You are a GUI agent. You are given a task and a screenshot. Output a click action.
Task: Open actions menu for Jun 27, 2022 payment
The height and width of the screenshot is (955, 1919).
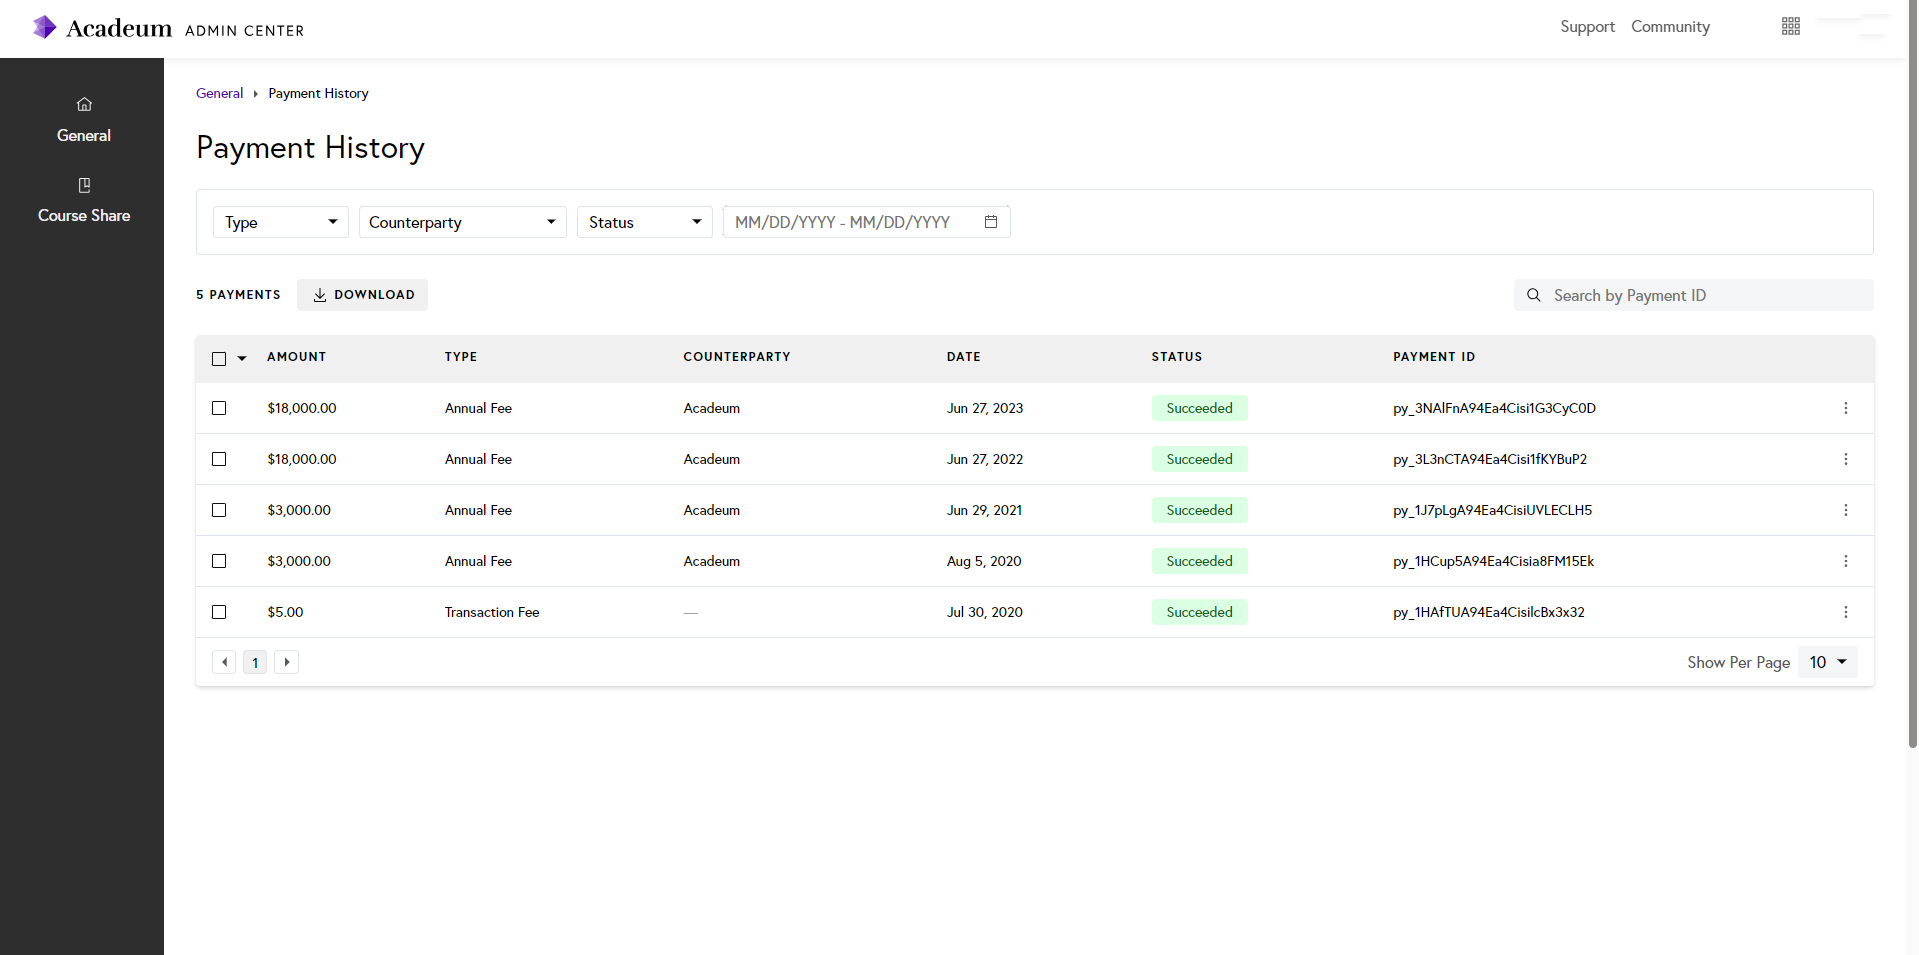click(x=1846, y=459)
